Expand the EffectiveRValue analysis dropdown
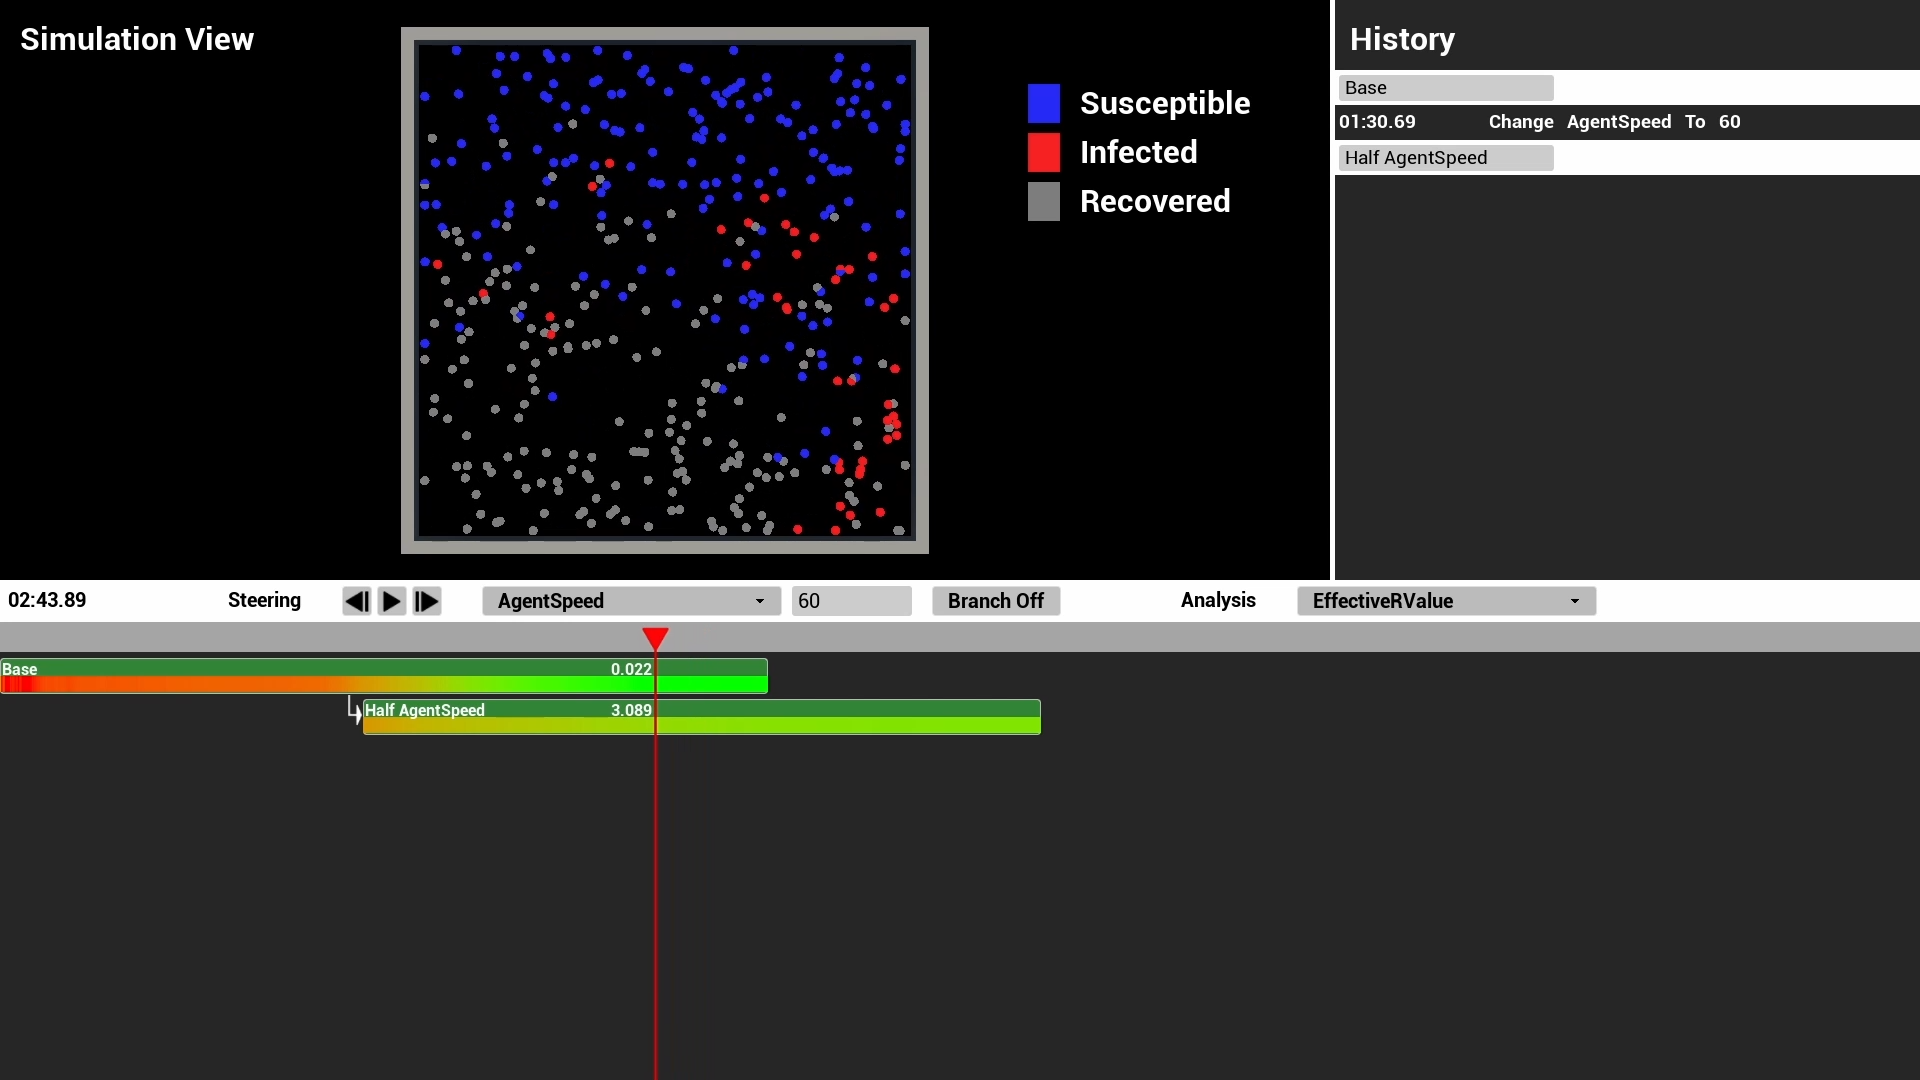 tap(1445, 601)
